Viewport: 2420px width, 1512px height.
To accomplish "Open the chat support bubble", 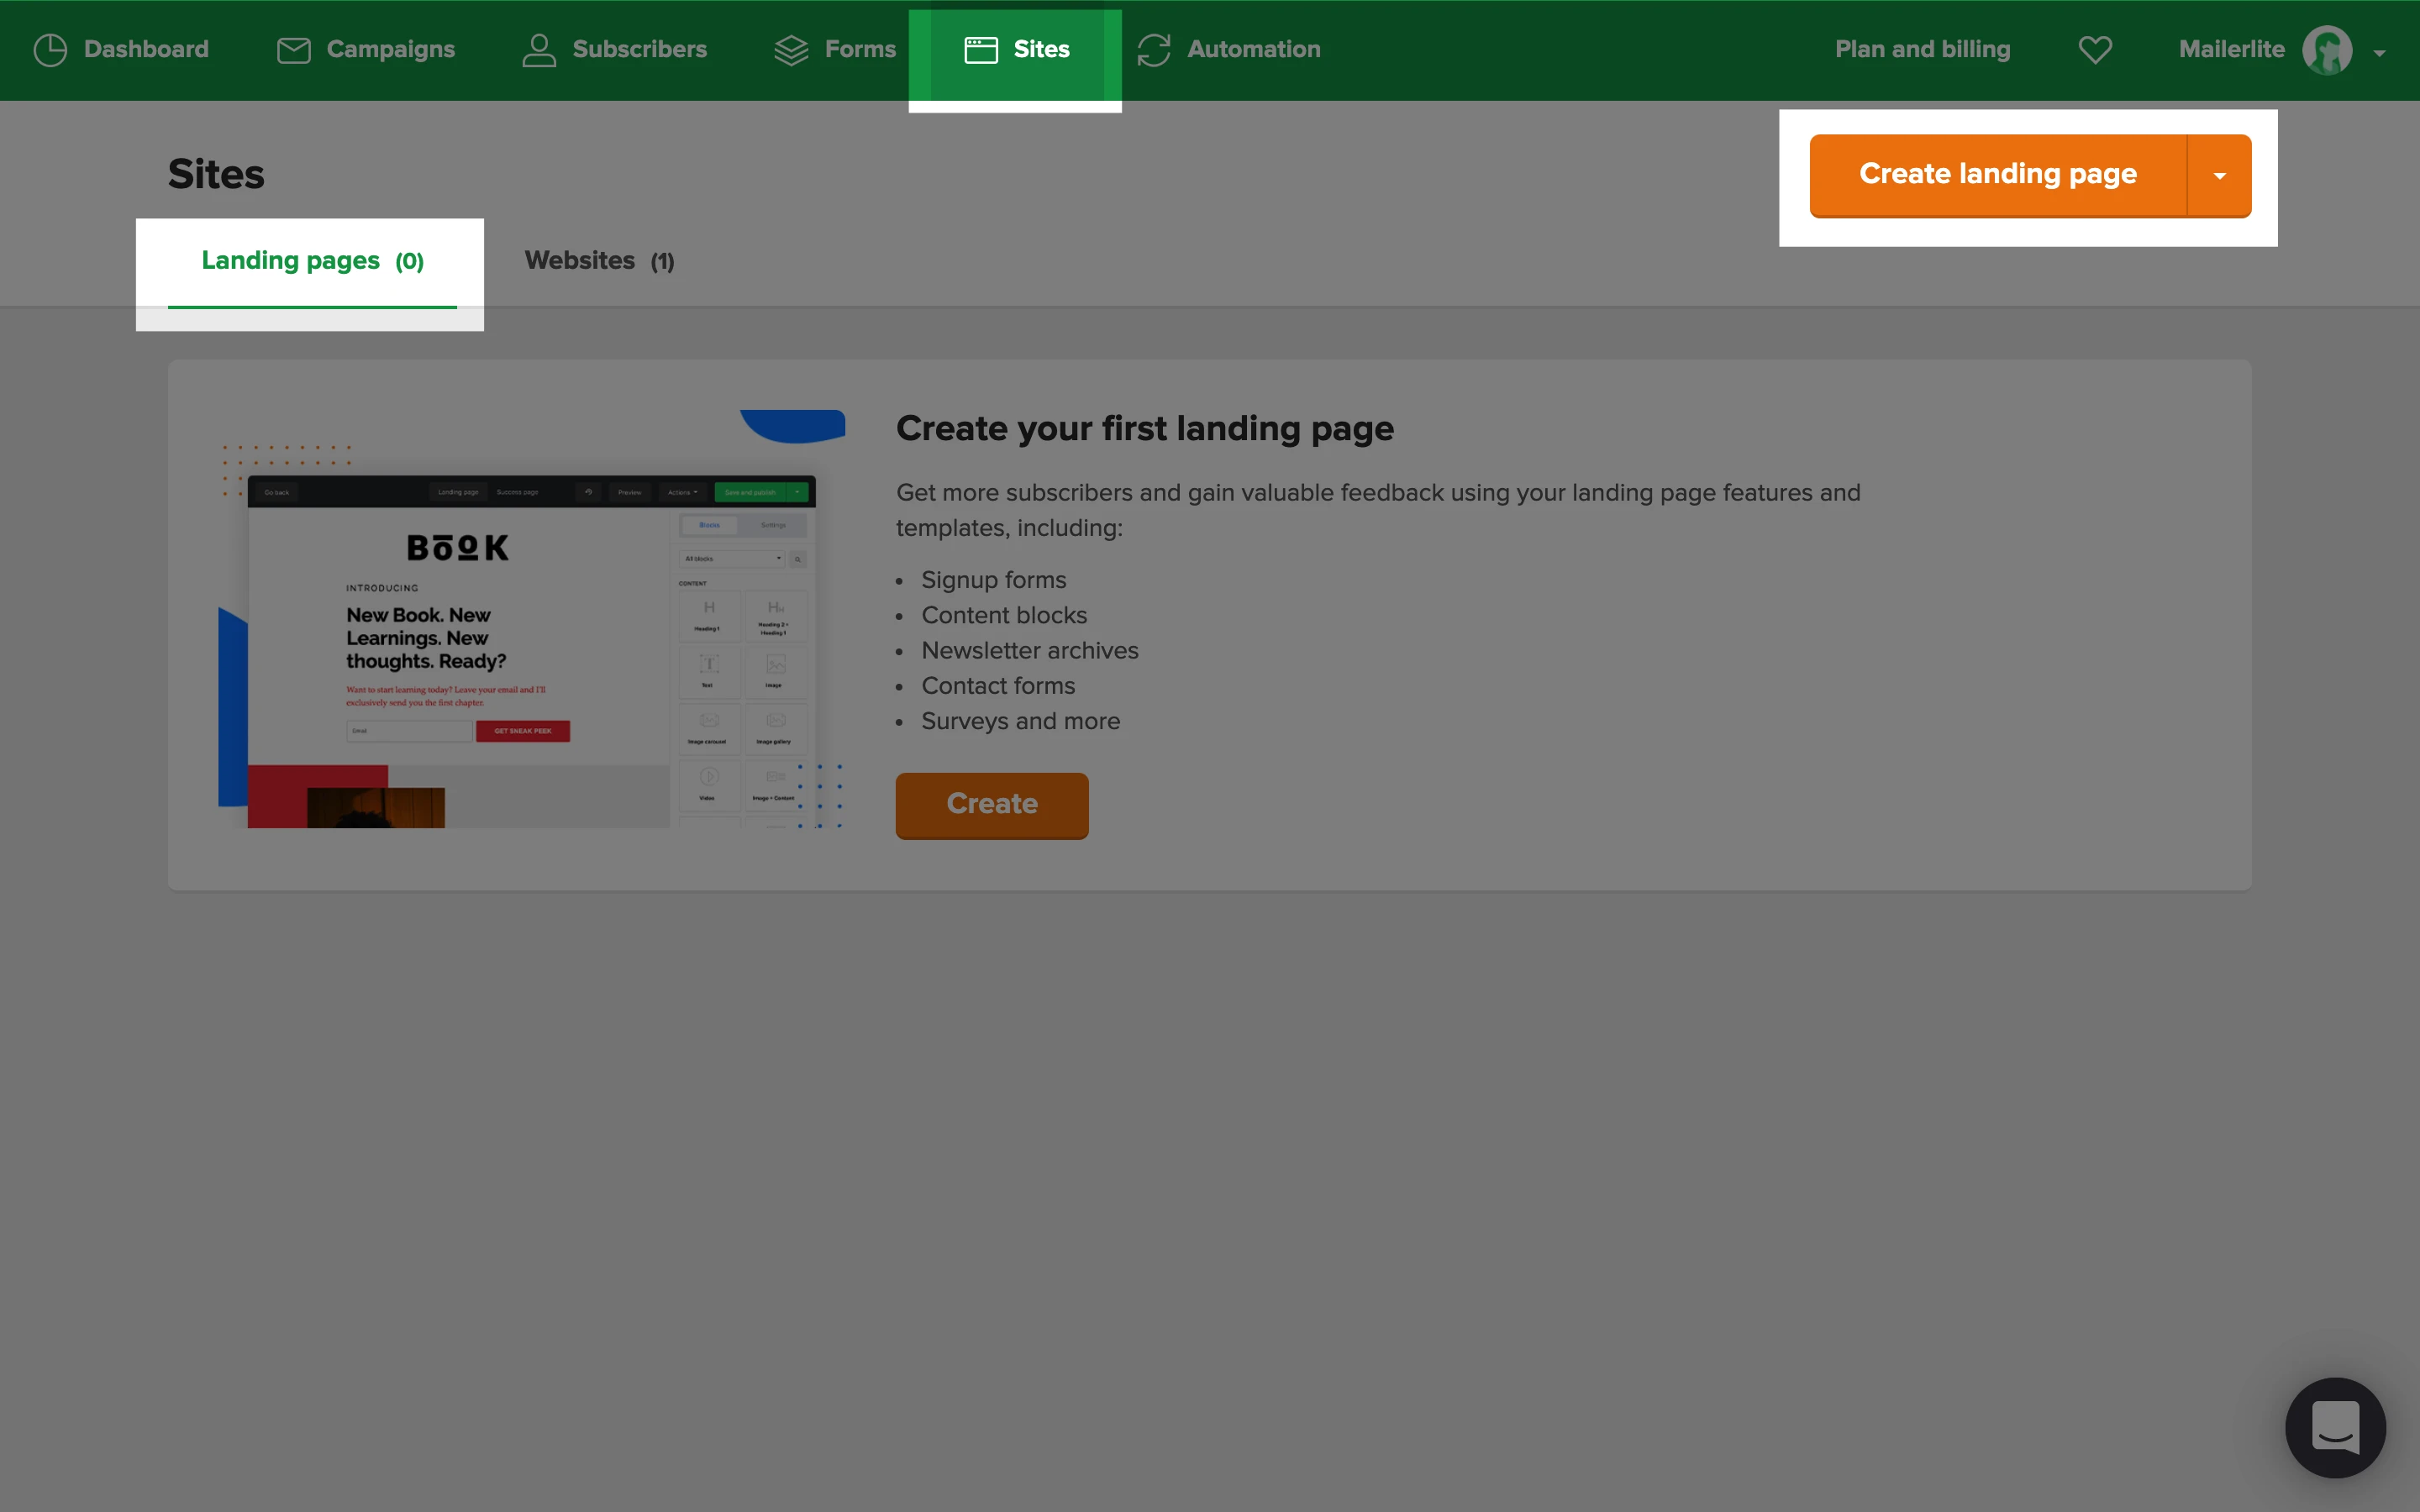I will pyautogui.click(x=2335, y=1427).
